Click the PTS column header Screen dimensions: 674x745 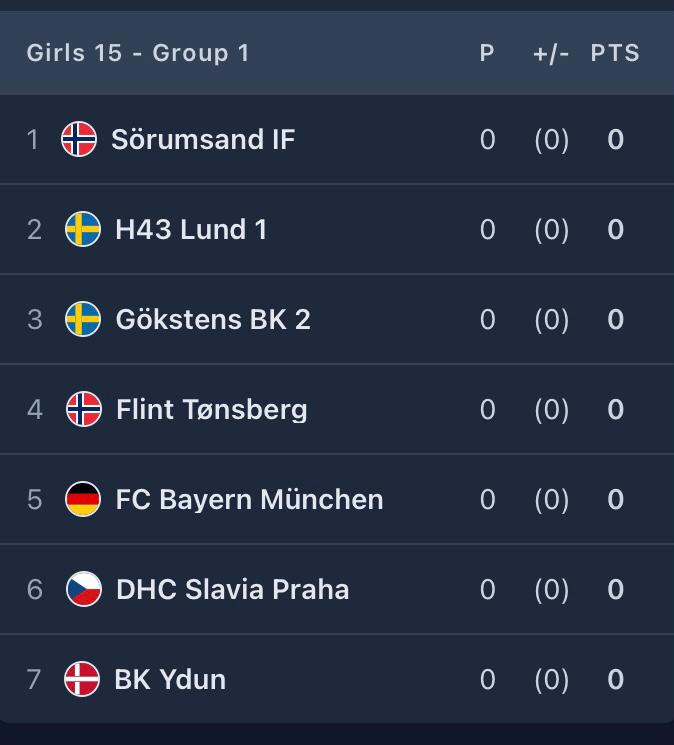tap(615, 53)
